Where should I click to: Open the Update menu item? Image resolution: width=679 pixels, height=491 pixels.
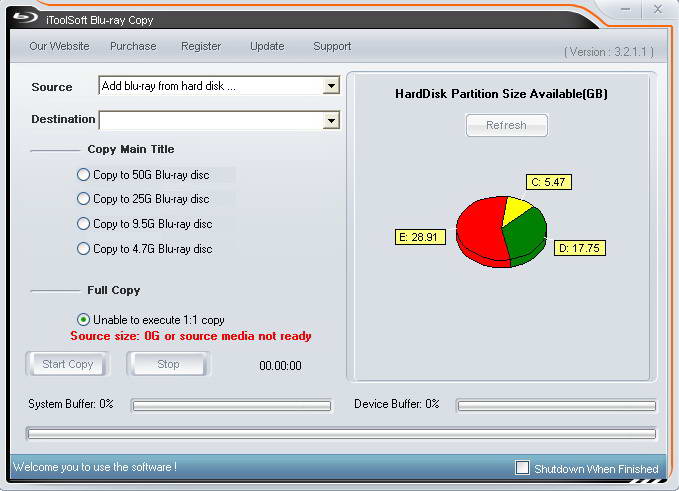[x=267, y=46]
